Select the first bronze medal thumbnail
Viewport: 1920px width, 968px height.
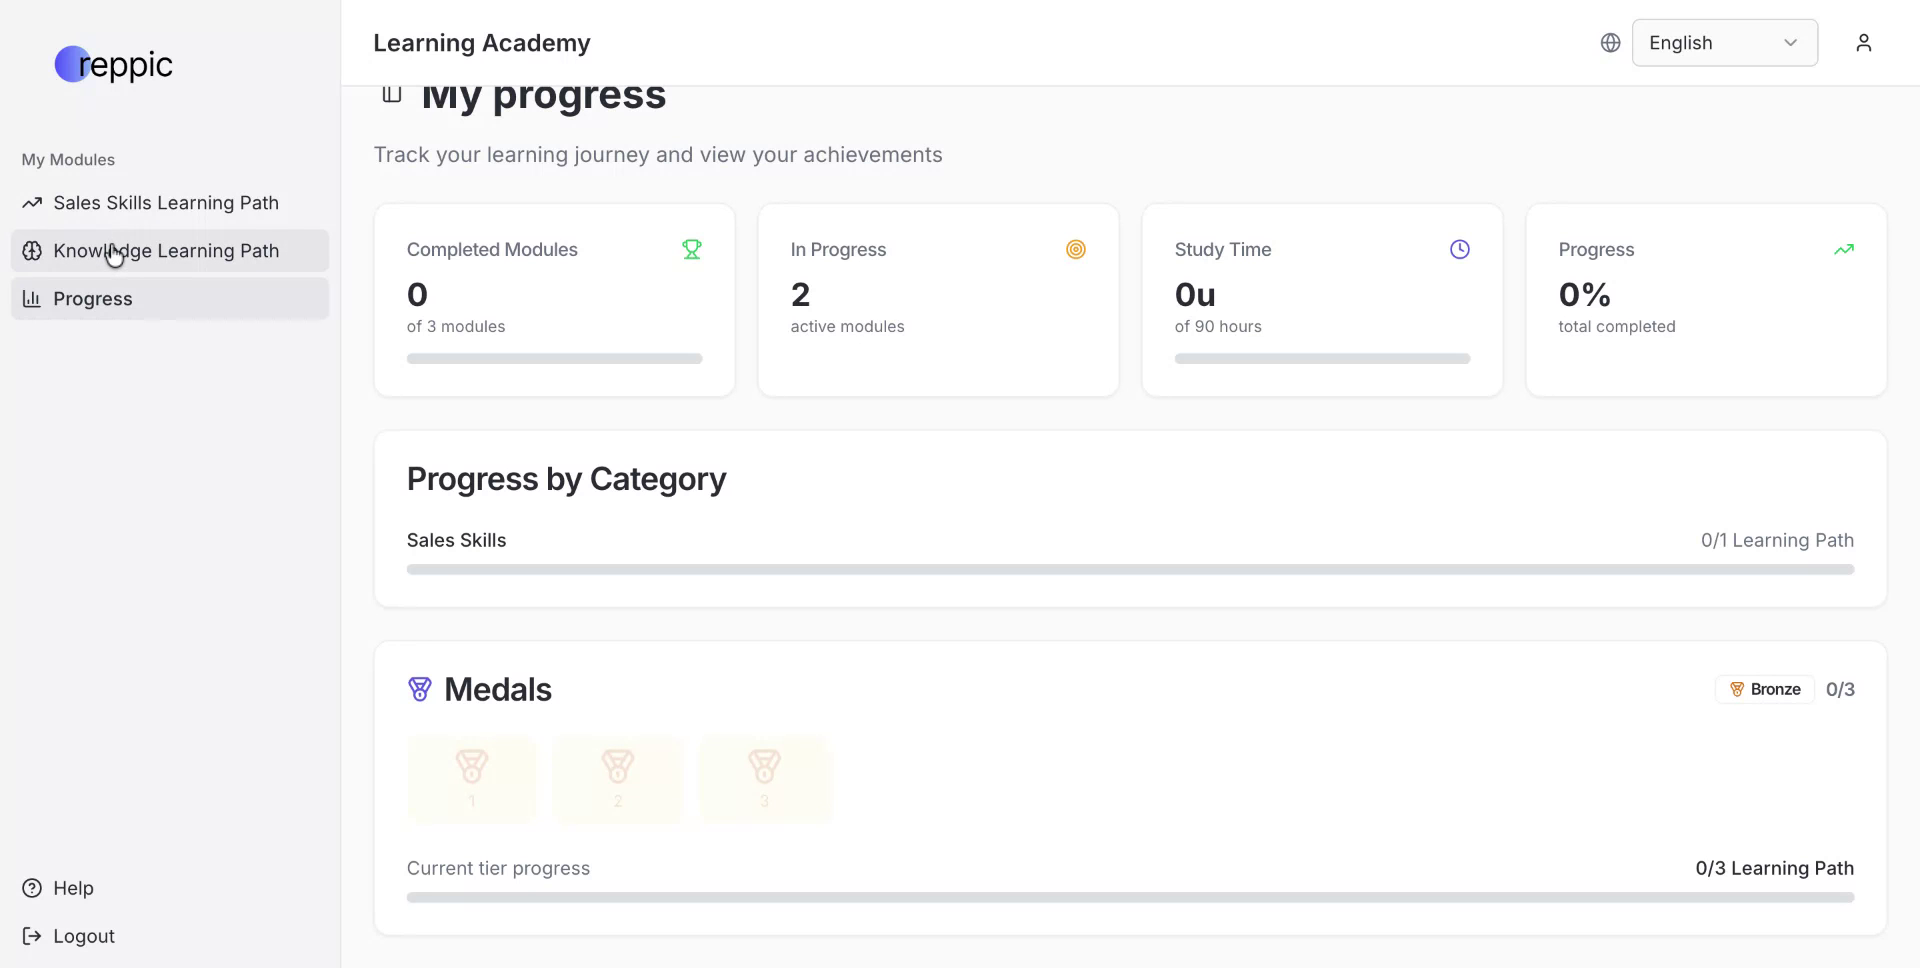coord(472,779)
